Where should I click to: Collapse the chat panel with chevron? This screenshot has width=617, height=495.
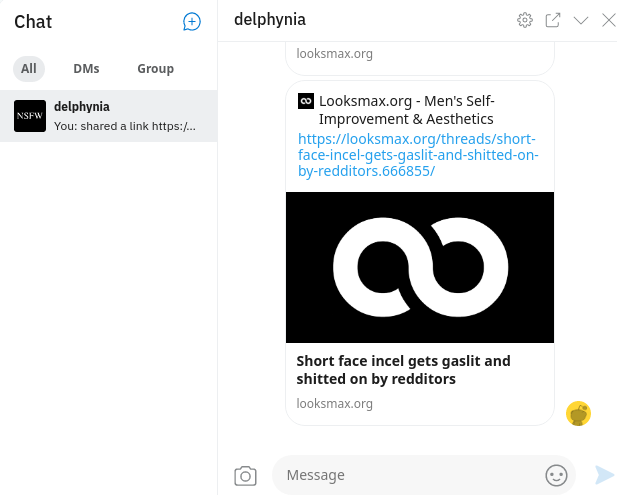581,20
